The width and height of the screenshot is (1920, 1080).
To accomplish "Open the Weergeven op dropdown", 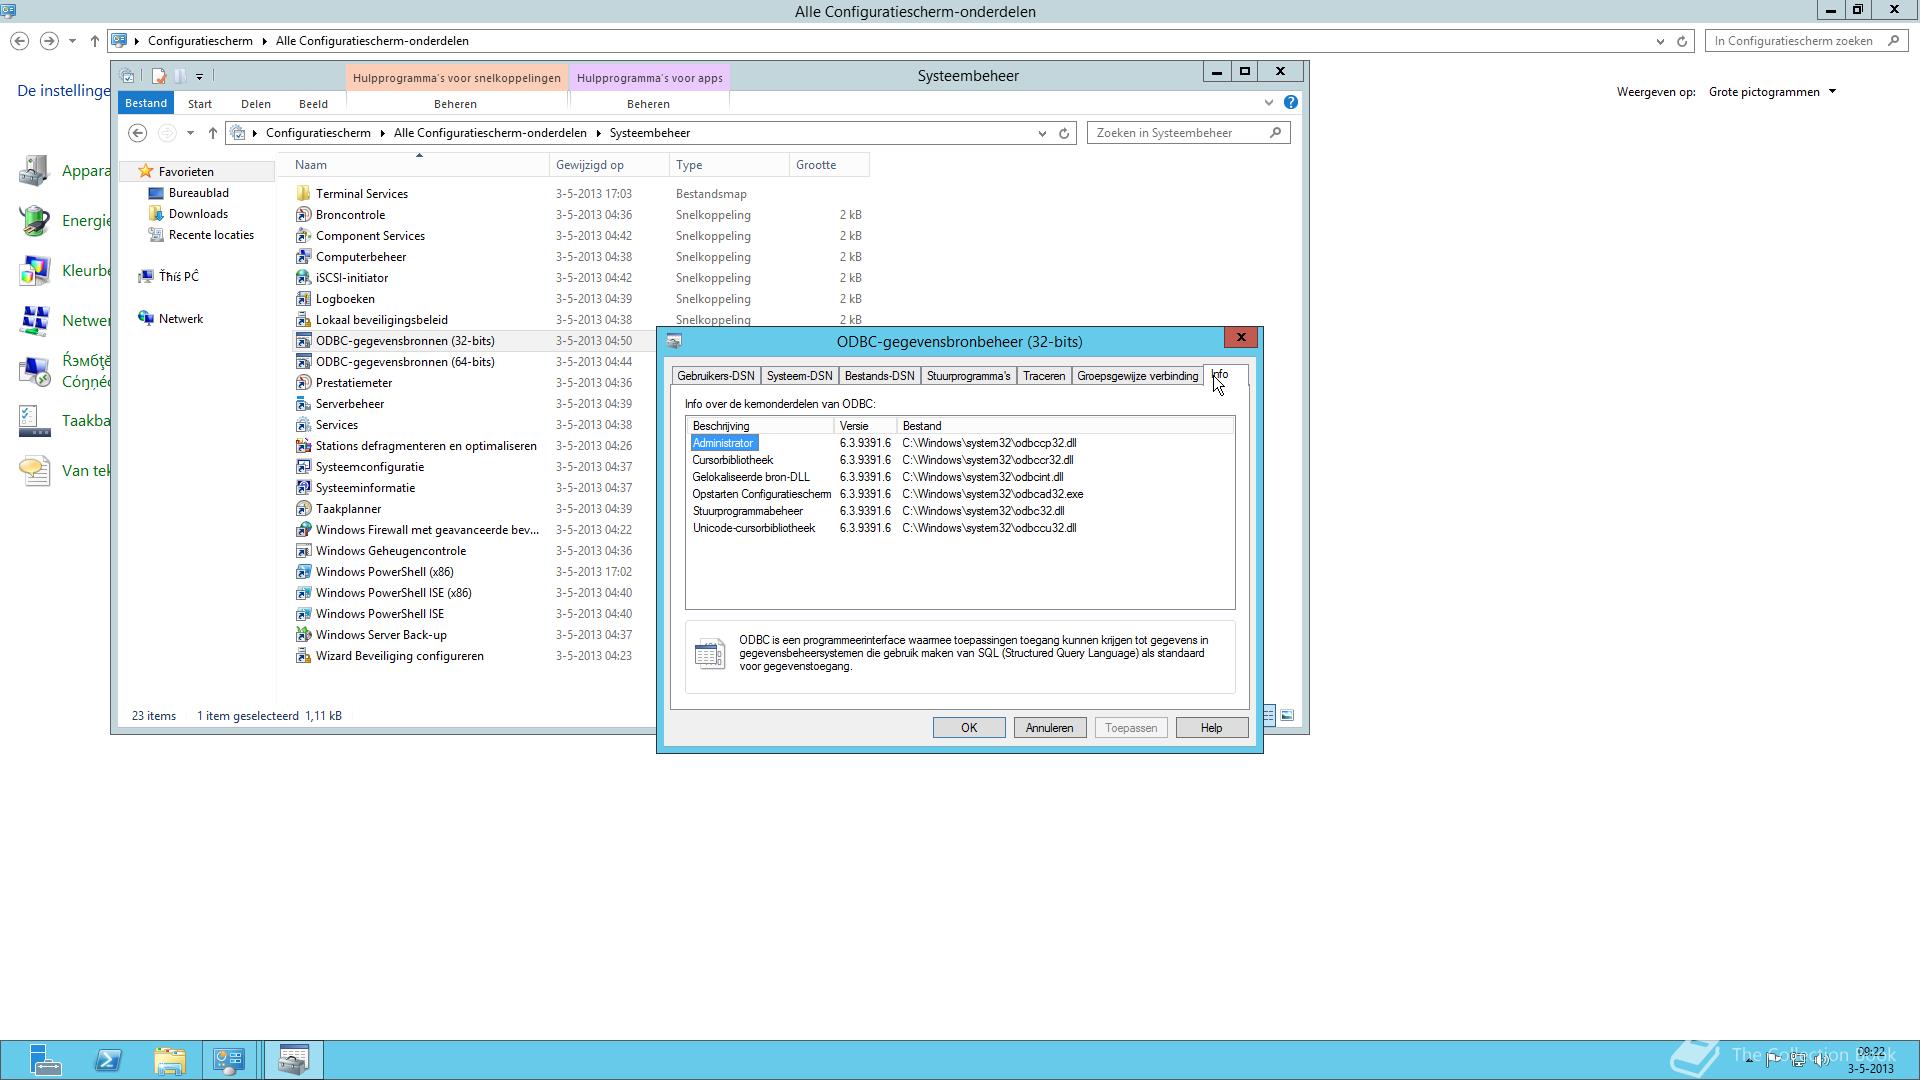I will [x=1772, y=92].
